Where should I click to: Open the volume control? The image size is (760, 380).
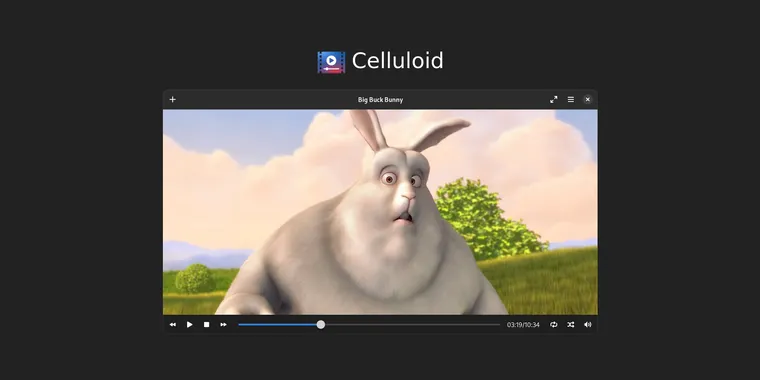(x=587, y=325)
